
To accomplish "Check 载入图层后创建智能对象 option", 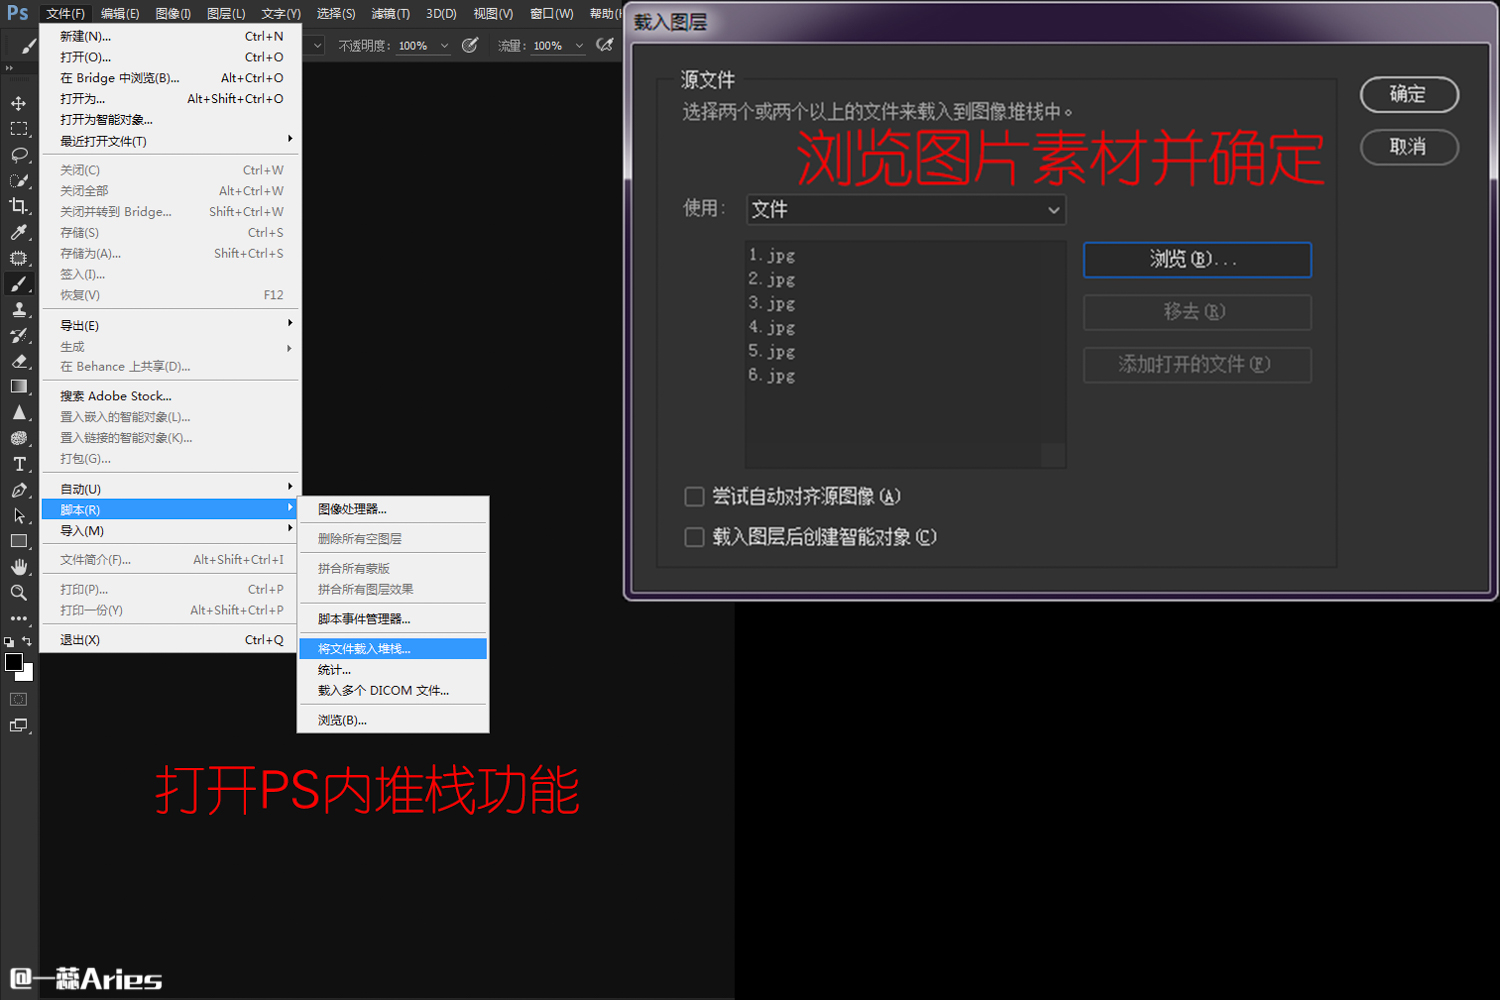I will [694, 537].
